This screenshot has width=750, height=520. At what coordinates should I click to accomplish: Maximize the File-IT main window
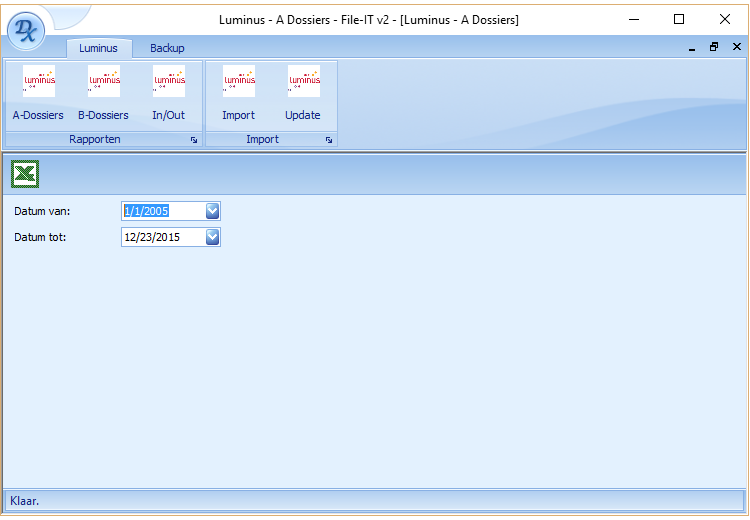pos(679,20)
